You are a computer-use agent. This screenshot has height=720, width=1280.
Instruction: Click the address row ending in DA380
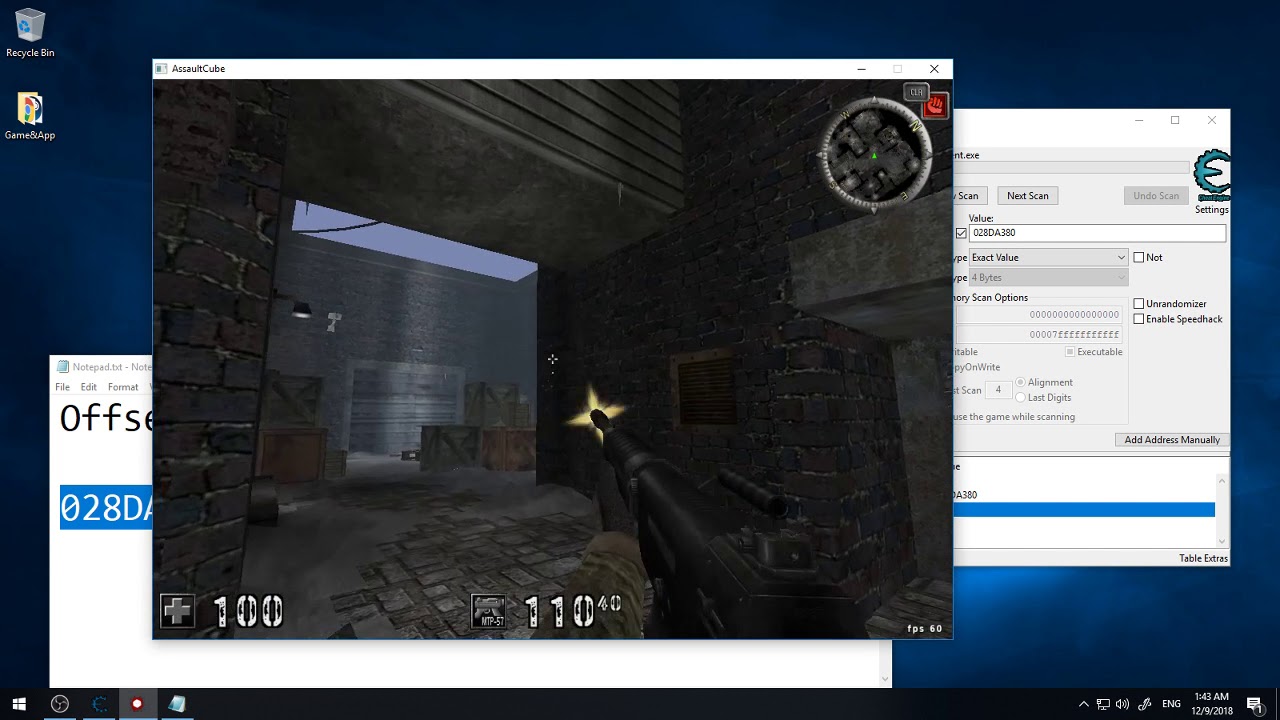(1084, 495)
